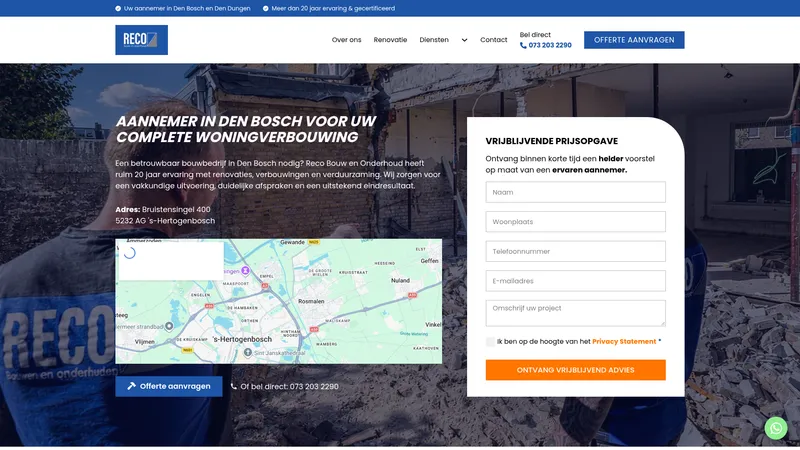800x450 pixels.
Task: Tick the Privacy Statement agreement checkbox
Action: [x=490, y=342]
